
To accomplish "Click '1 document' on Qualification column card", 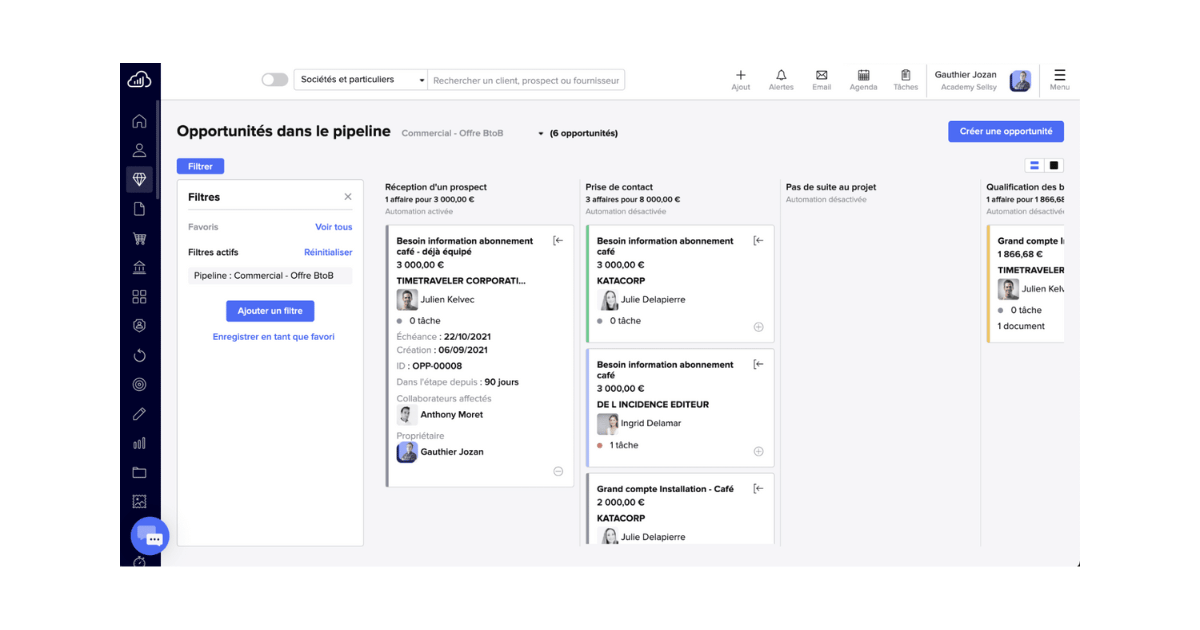I will pos(1021,326).
